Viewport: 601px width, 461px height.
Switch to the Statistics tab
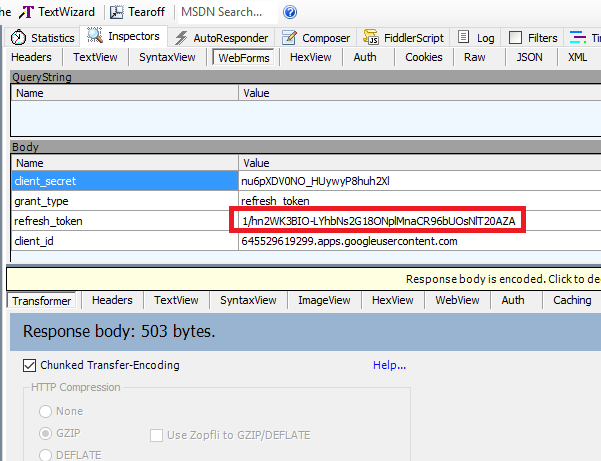tap(43, 38)
